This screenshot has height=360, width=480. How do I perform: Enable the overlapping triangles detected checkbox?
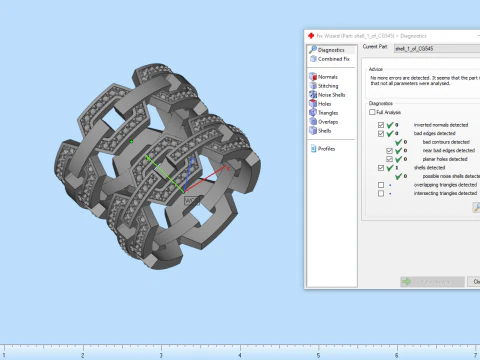[381, 185]
